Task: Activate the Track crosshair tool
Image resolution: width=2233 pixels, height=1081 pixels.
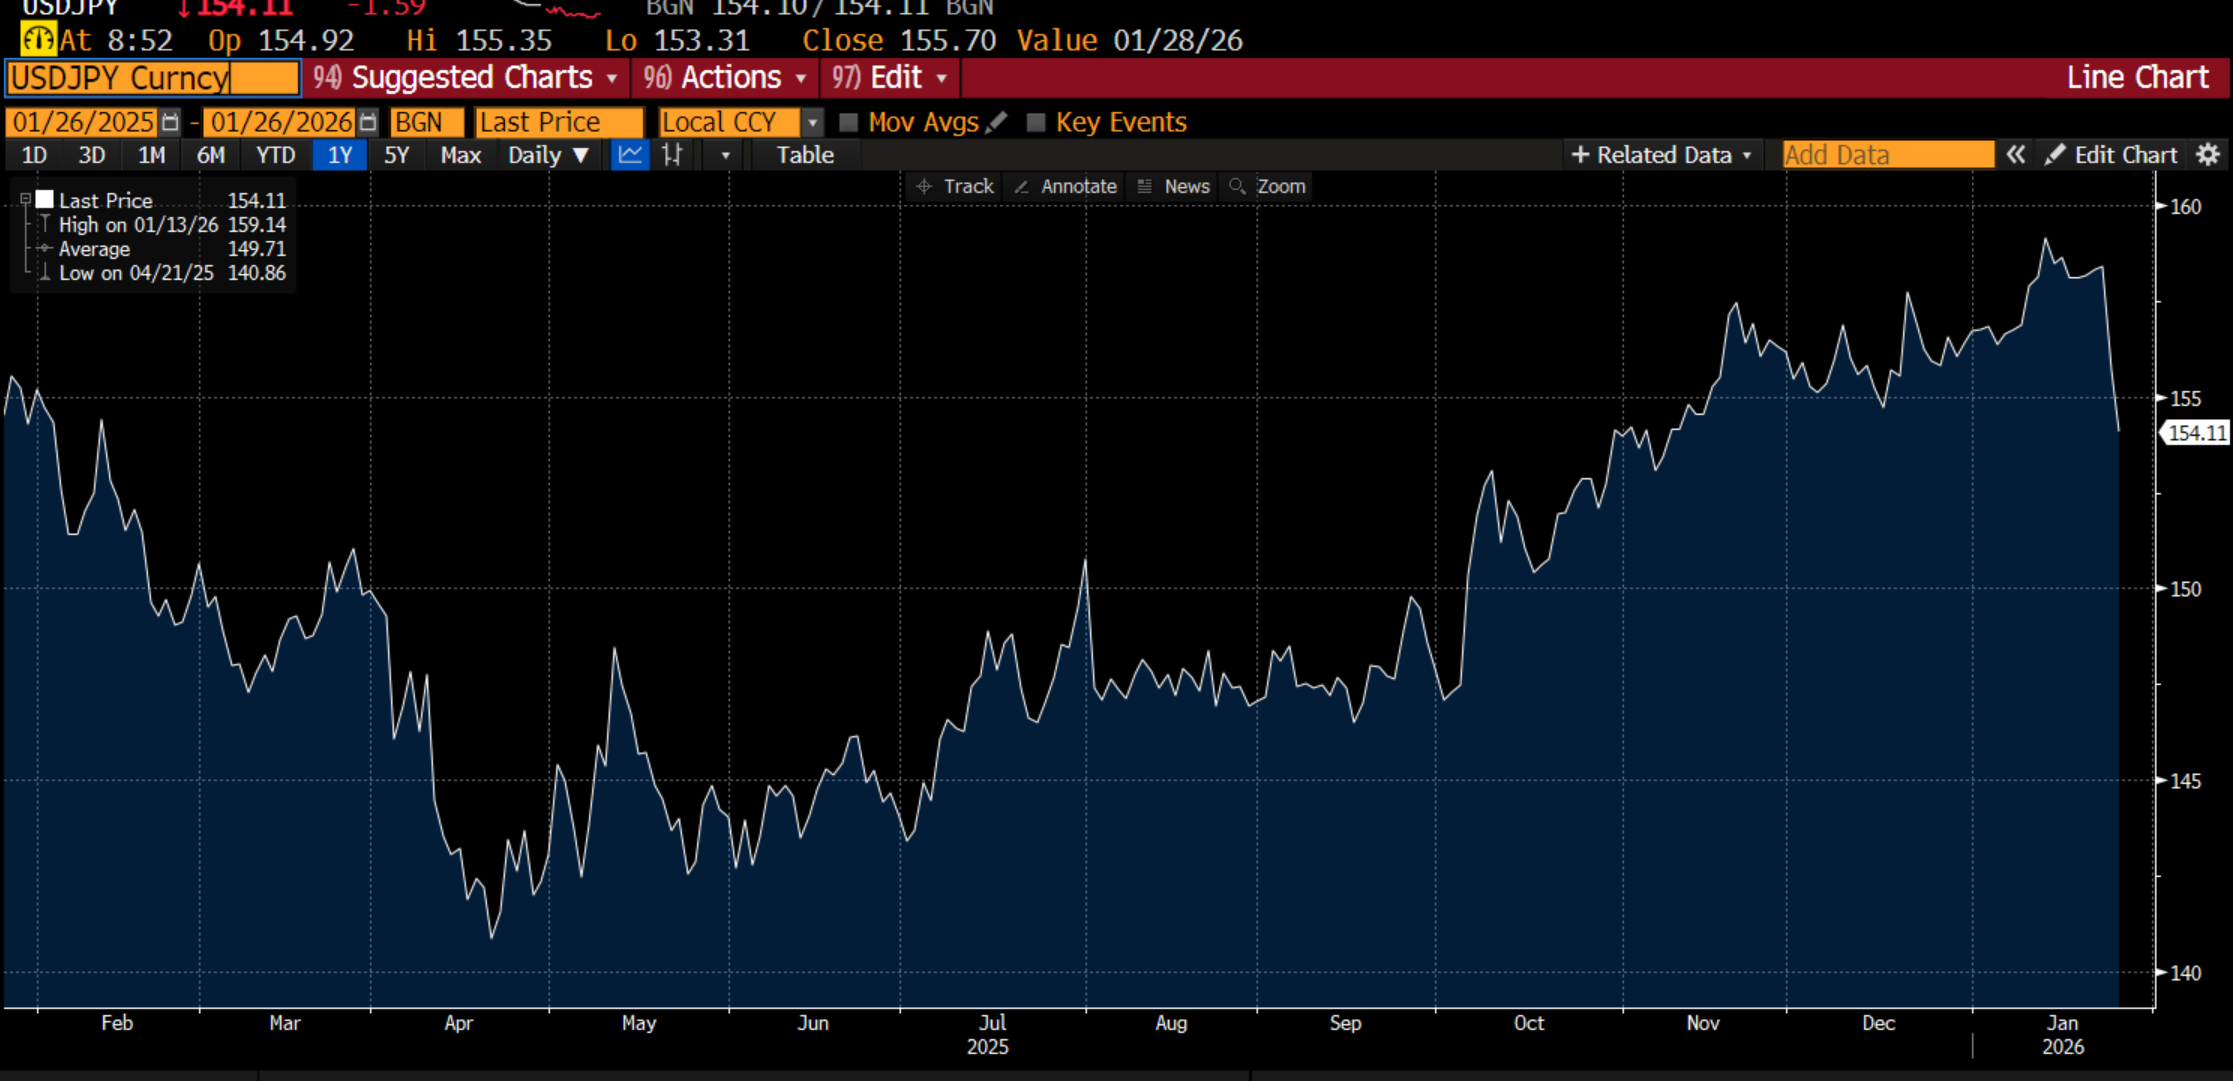Action: [x=955, y=186]
